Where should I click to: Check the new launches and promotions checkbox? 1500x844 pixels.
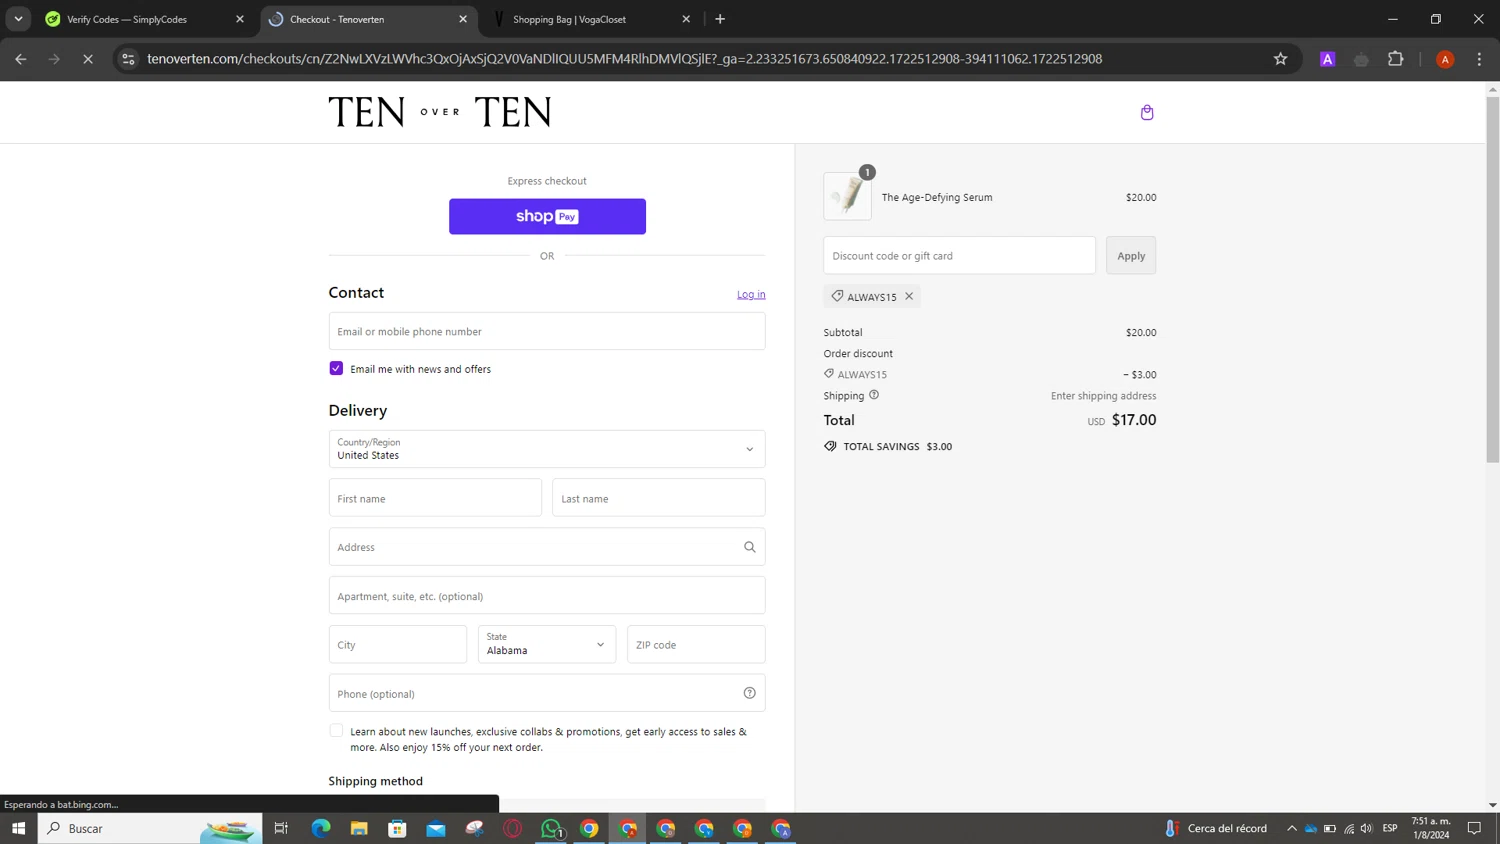click(x=336, y=731)
